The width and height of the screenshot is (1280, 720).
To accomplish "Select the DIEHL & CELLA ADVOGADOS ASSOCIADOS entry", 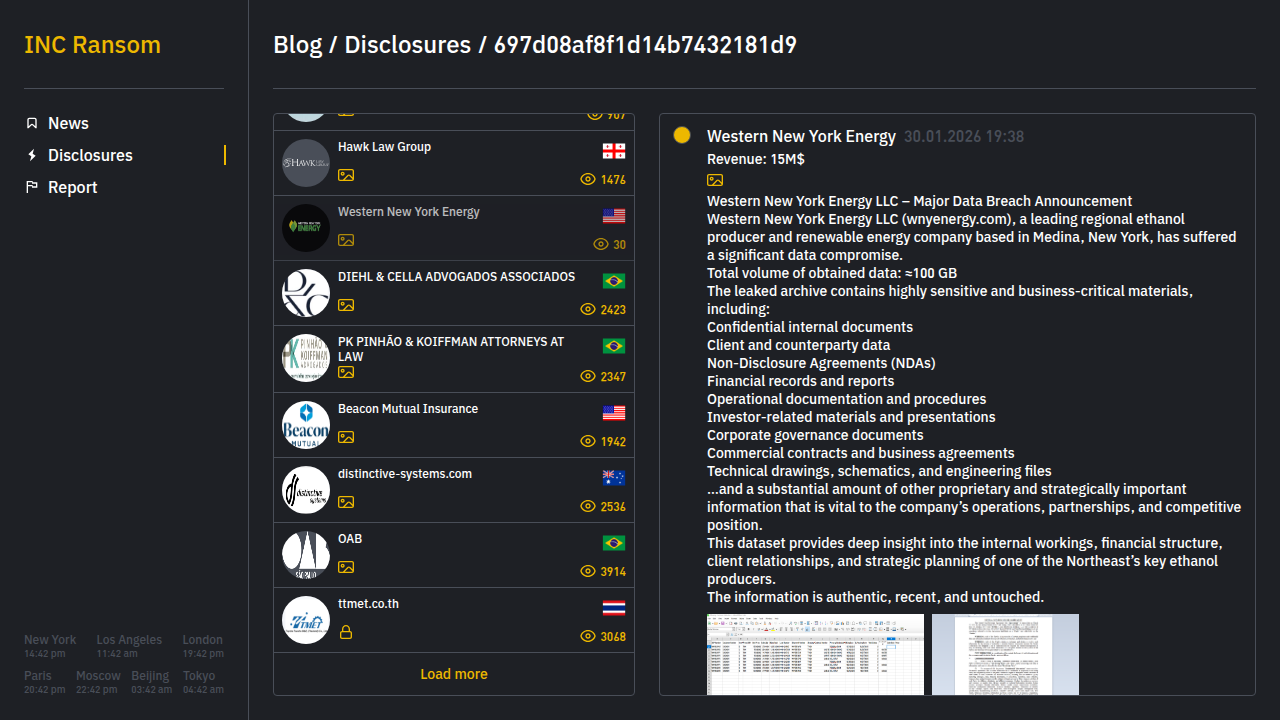I will (x=456, y=277).
